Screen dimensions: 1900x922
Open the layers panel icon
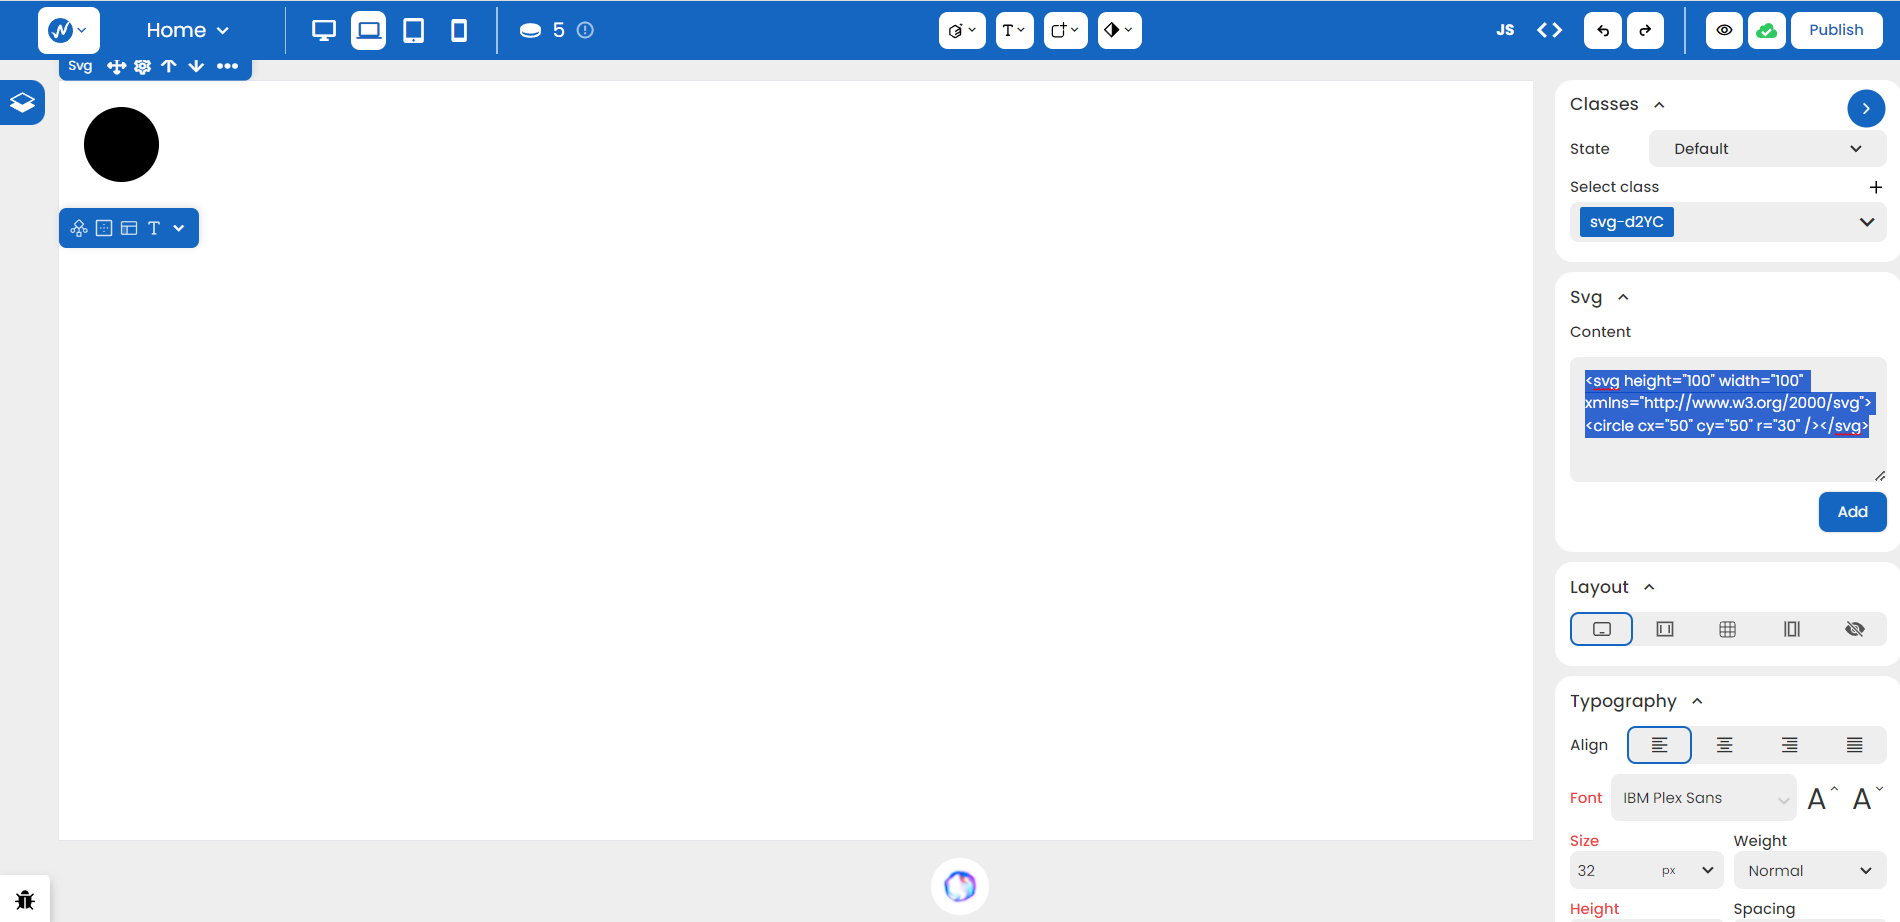pyautogui.click(x=22, y=102)
